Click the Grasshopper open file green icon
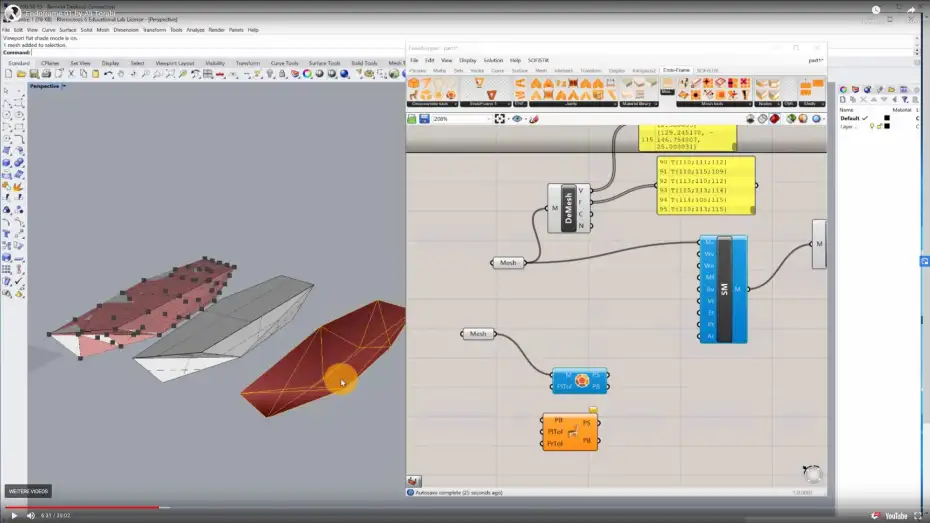Viewport: 930px width, 523px height. [412, 119]
